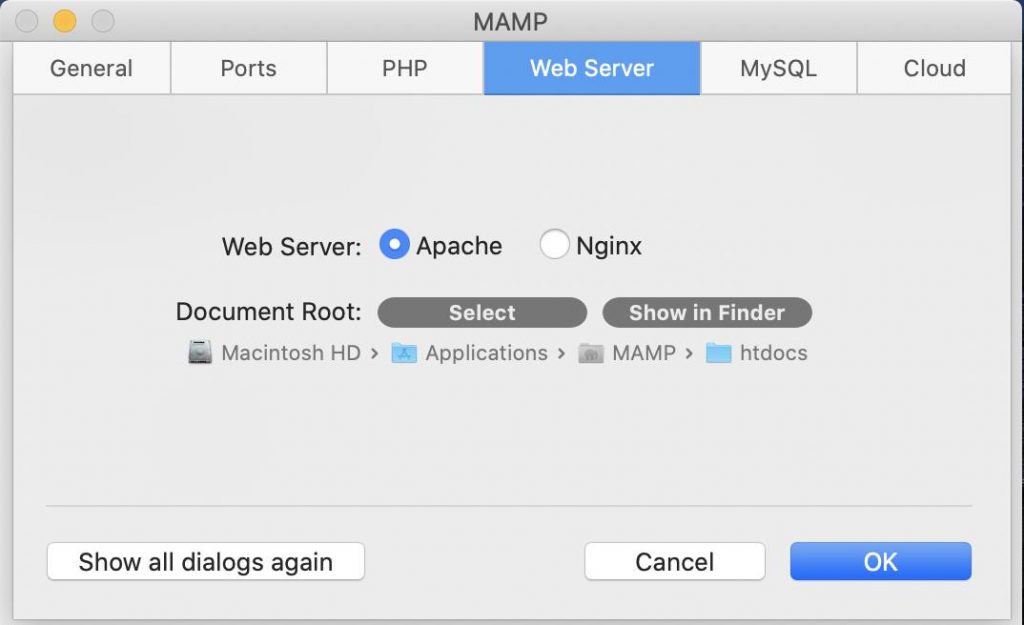Click chevron after Macintosh HD in path
This screenshot has height=625, width=1024.
[x=375, y=353]
